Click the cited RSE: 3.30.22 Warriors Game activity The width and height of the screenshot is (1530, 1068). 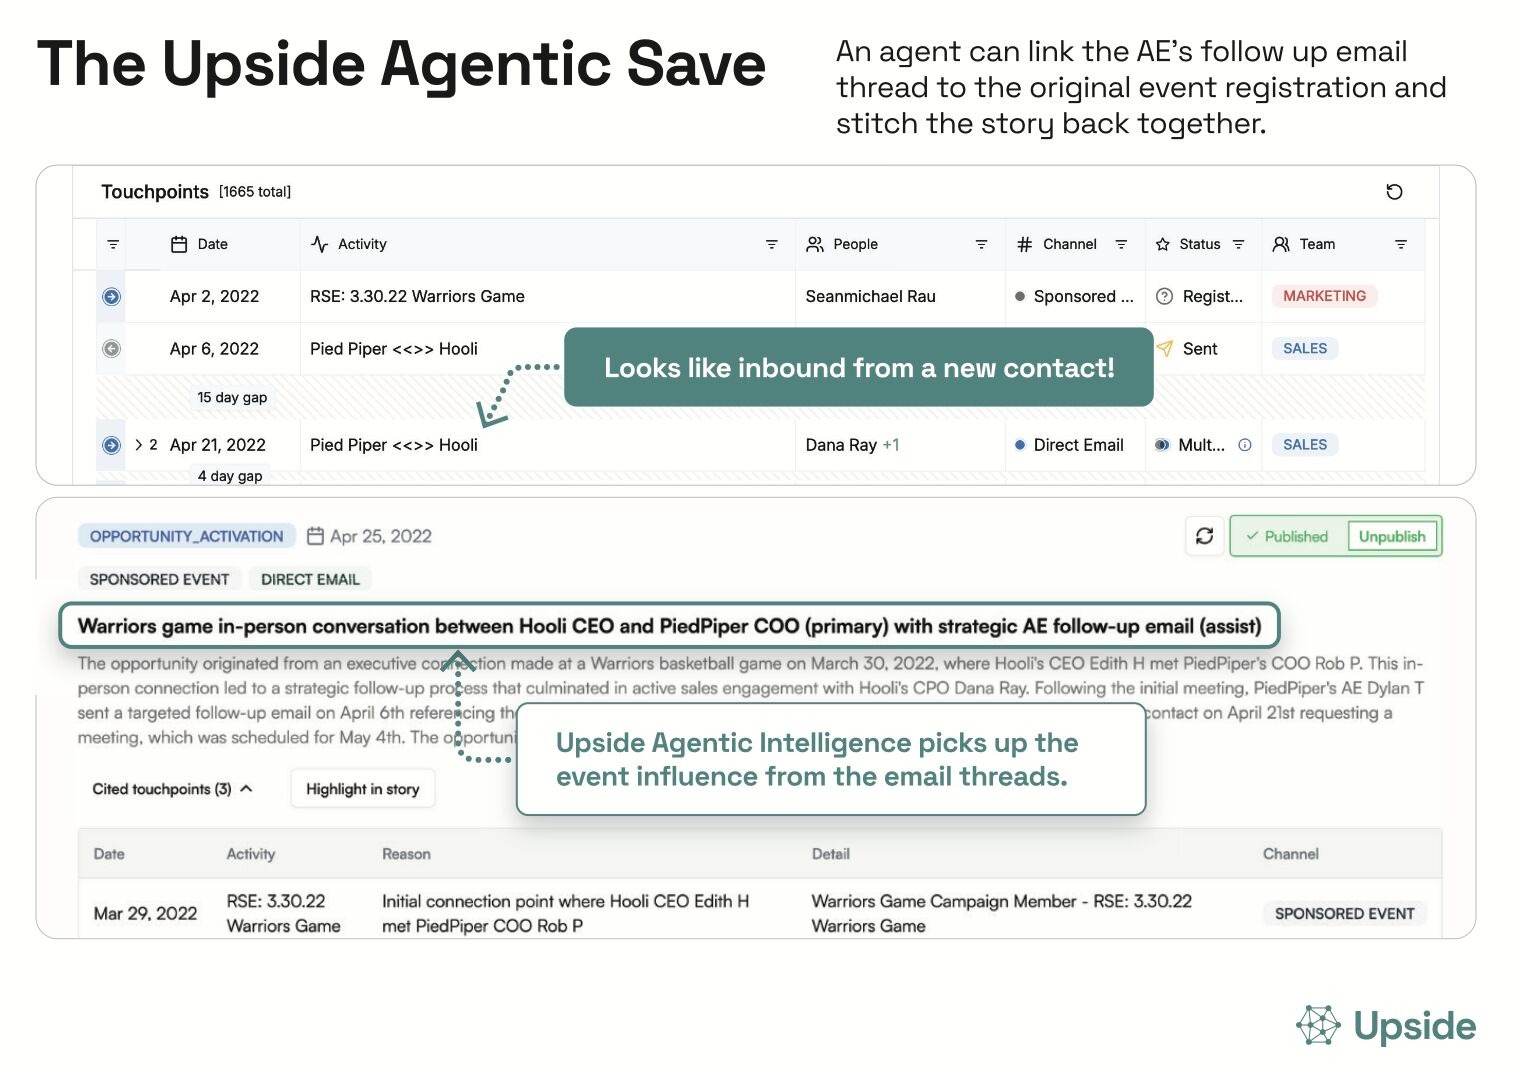(283, 913)
